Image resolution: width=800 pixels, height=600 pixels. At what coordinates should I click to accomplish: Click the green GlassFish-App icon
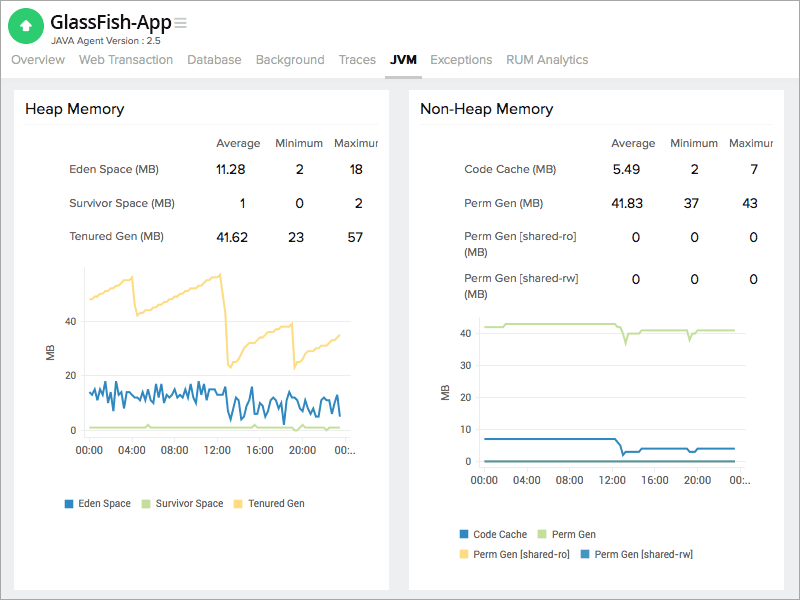pyautogui.click(x=25, y=26)
